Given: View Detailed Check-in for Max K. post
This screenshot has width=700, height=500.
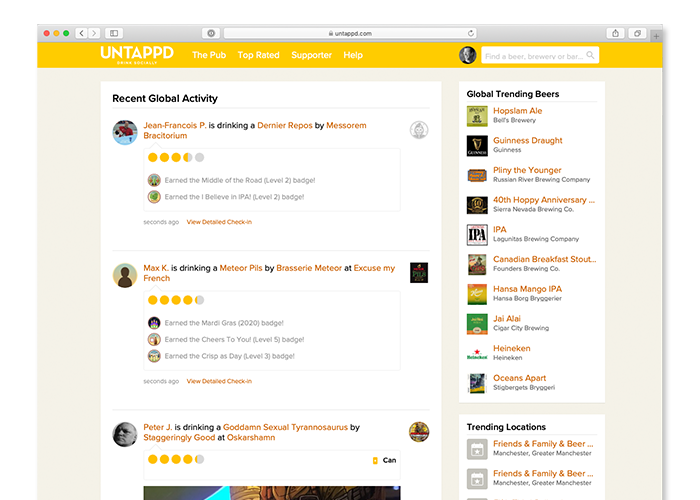Looking at the screenshot, I should click(219, 381).
